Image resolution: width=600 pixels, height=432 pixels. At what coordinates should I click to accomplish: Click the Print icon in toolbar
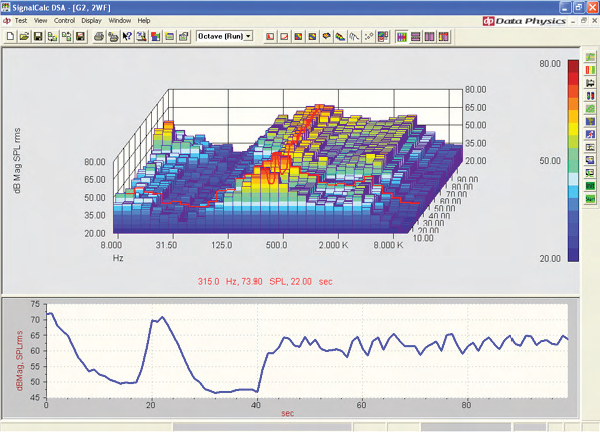pos(101,37)
